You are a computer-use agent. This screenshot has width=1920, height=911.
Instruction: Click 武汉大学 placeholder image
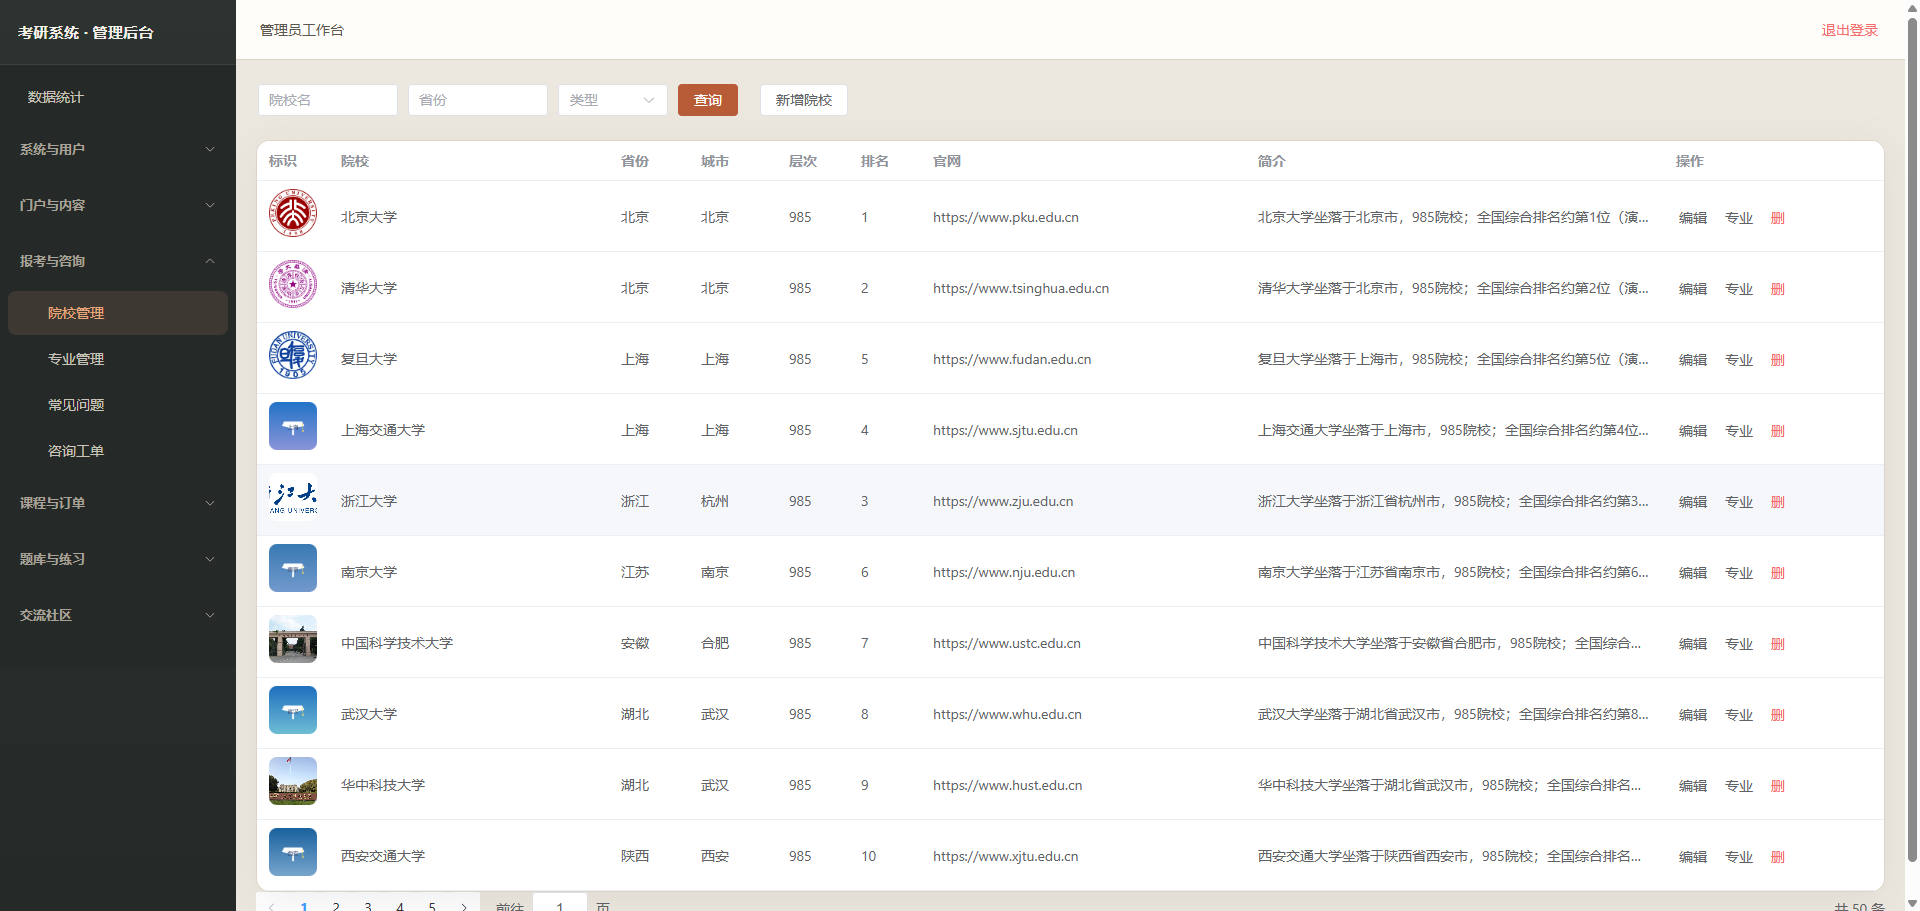[x=293, y=710]
